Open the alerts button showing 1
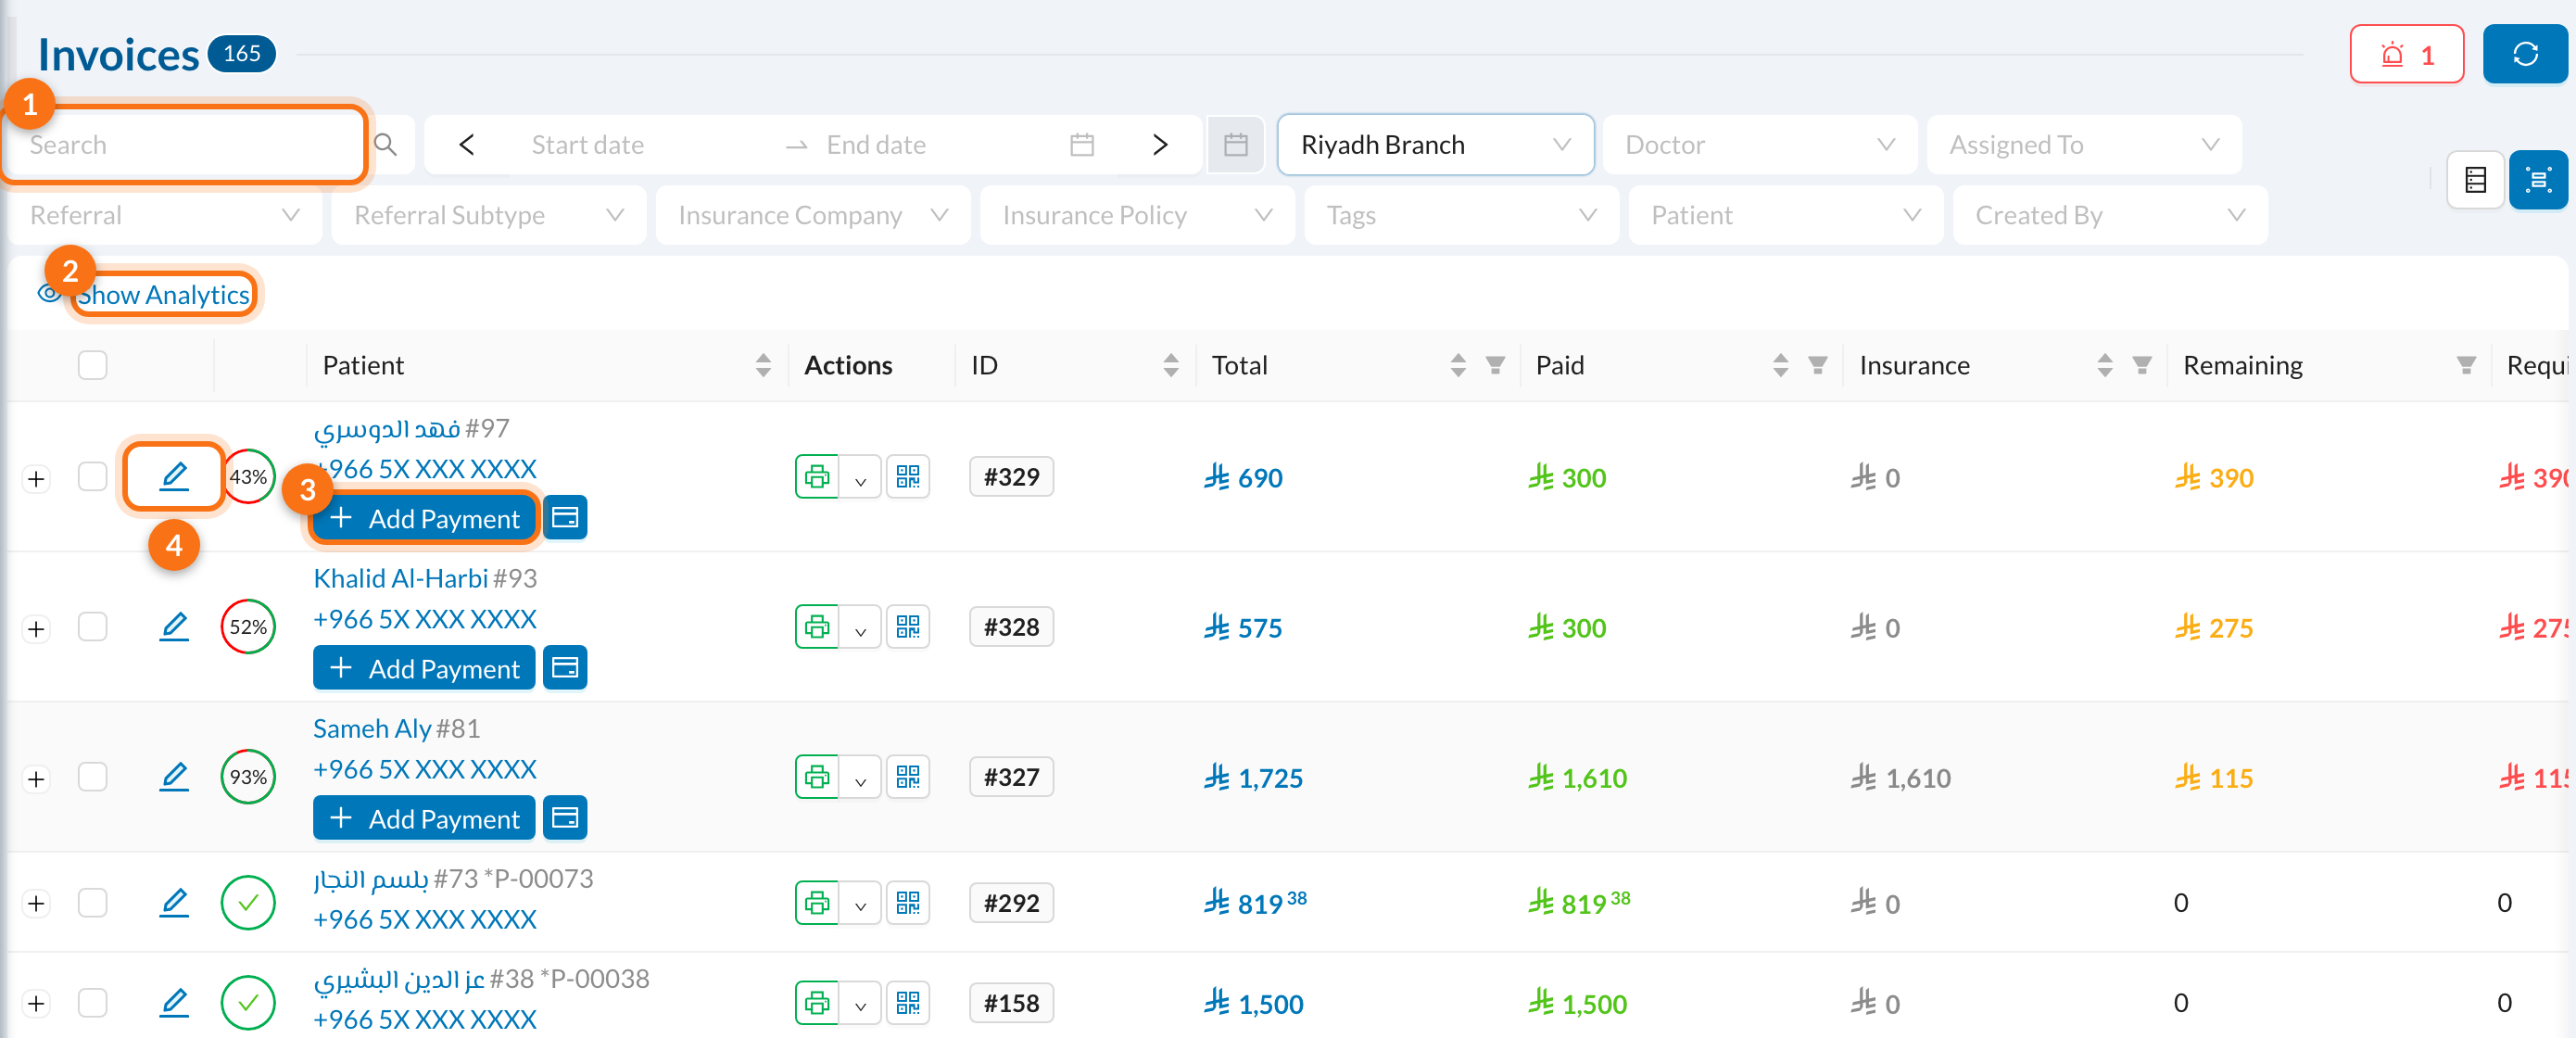2576x1038 pixels. pyautogui.click(x=2406, y=54)
